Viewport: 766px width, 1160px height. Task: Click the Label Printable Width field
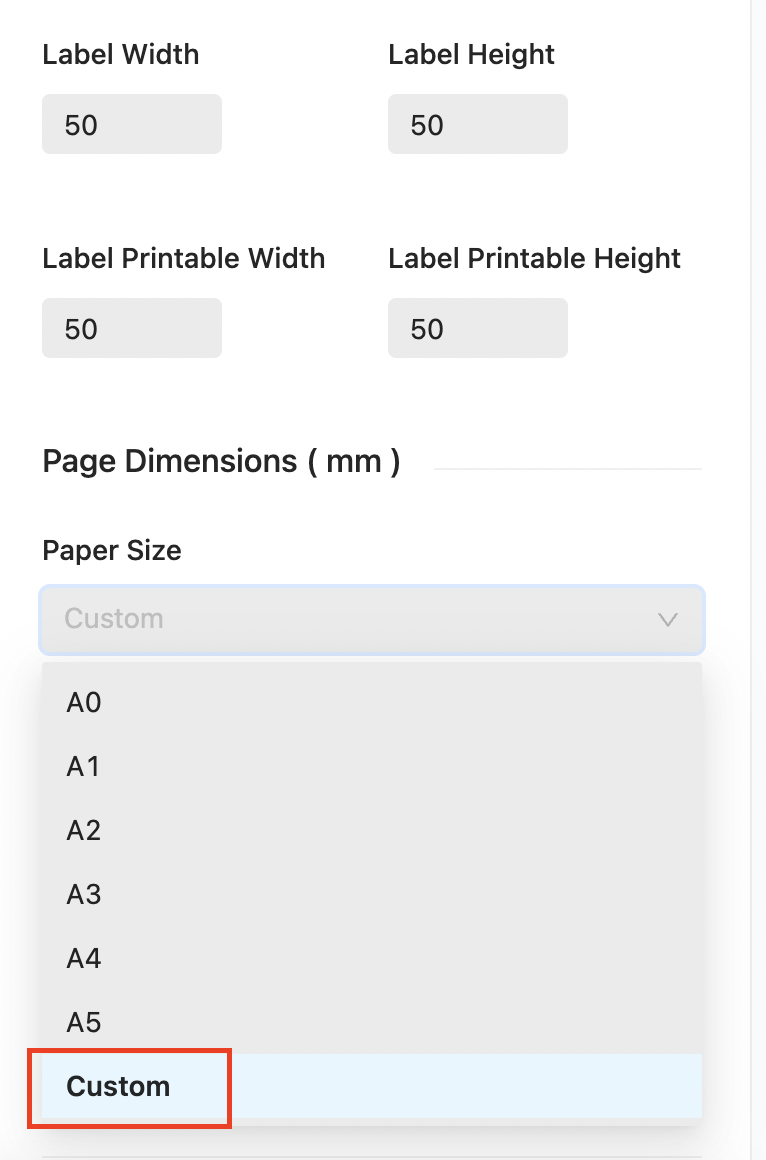[x=131, y=329]
